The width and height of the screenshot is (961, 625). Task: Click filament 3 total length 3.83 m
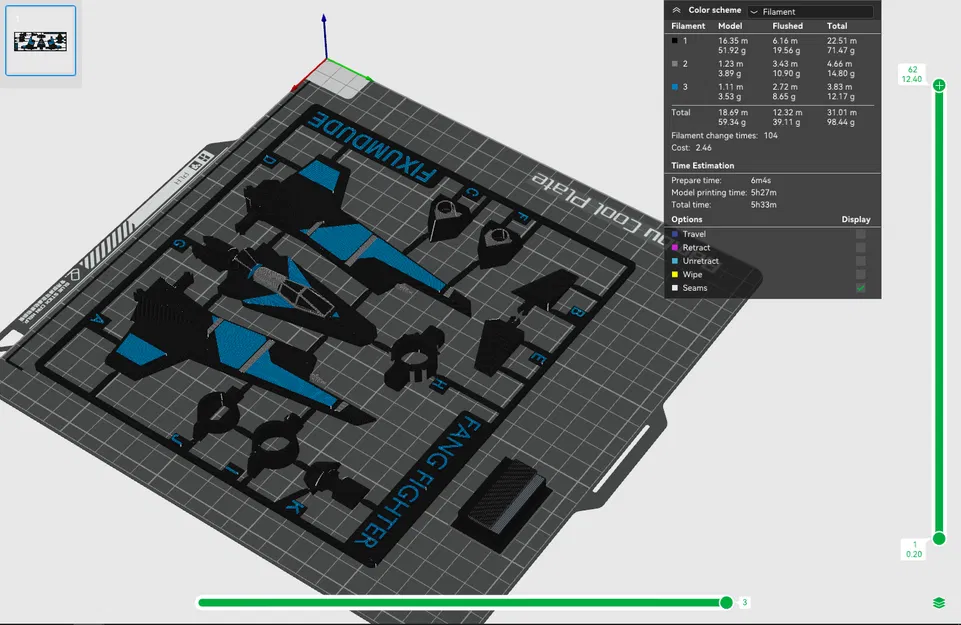(839, 87)
